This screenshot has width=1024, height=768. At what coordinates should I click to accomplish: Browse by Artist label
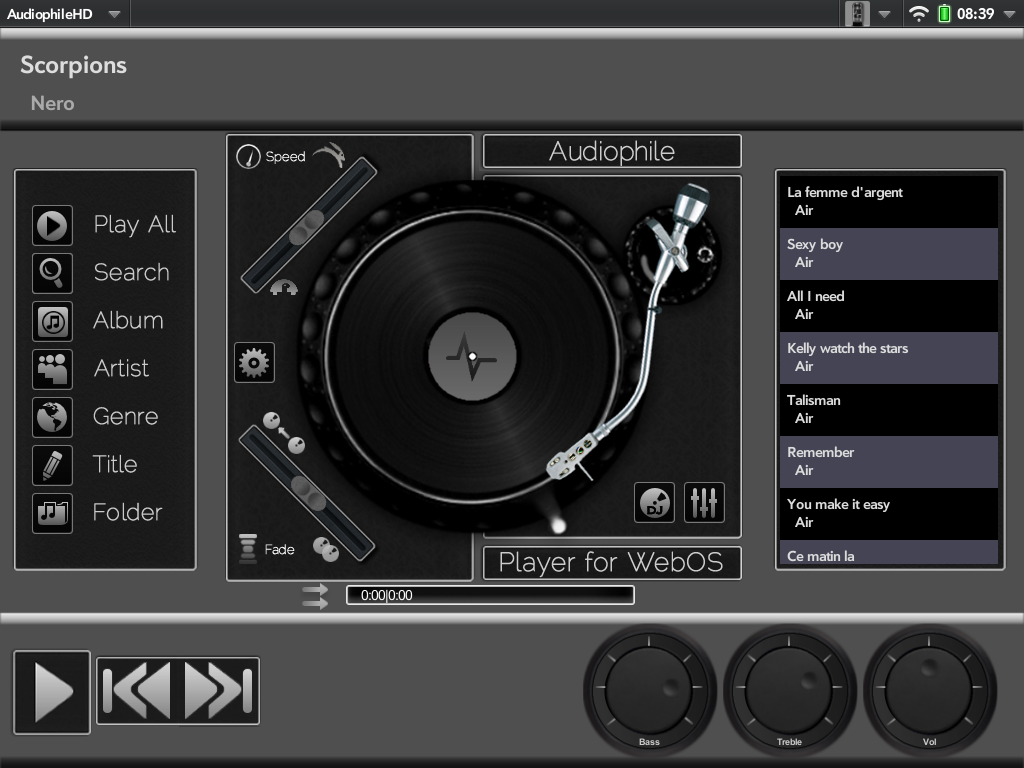pos(121,368)
